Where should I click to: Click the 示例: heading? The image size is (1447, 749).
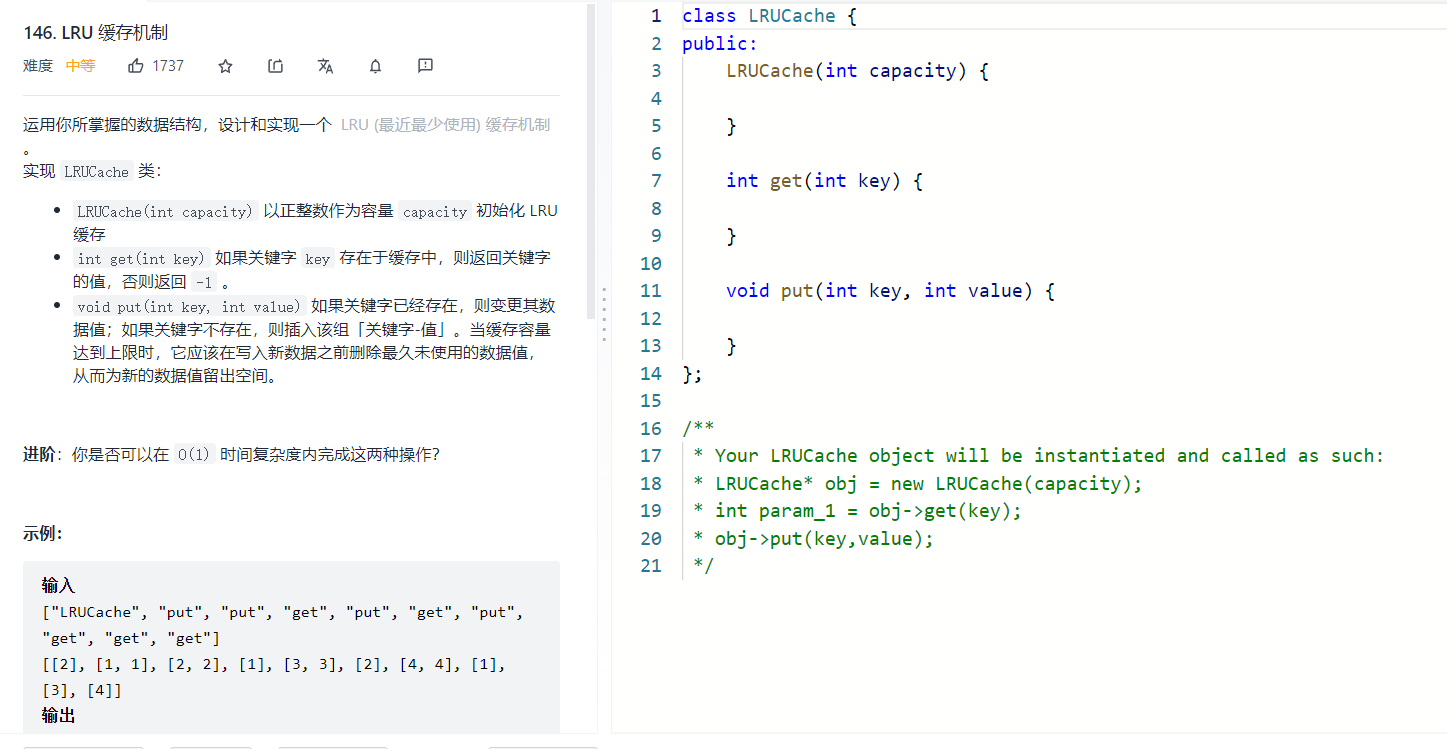[43, 534]
